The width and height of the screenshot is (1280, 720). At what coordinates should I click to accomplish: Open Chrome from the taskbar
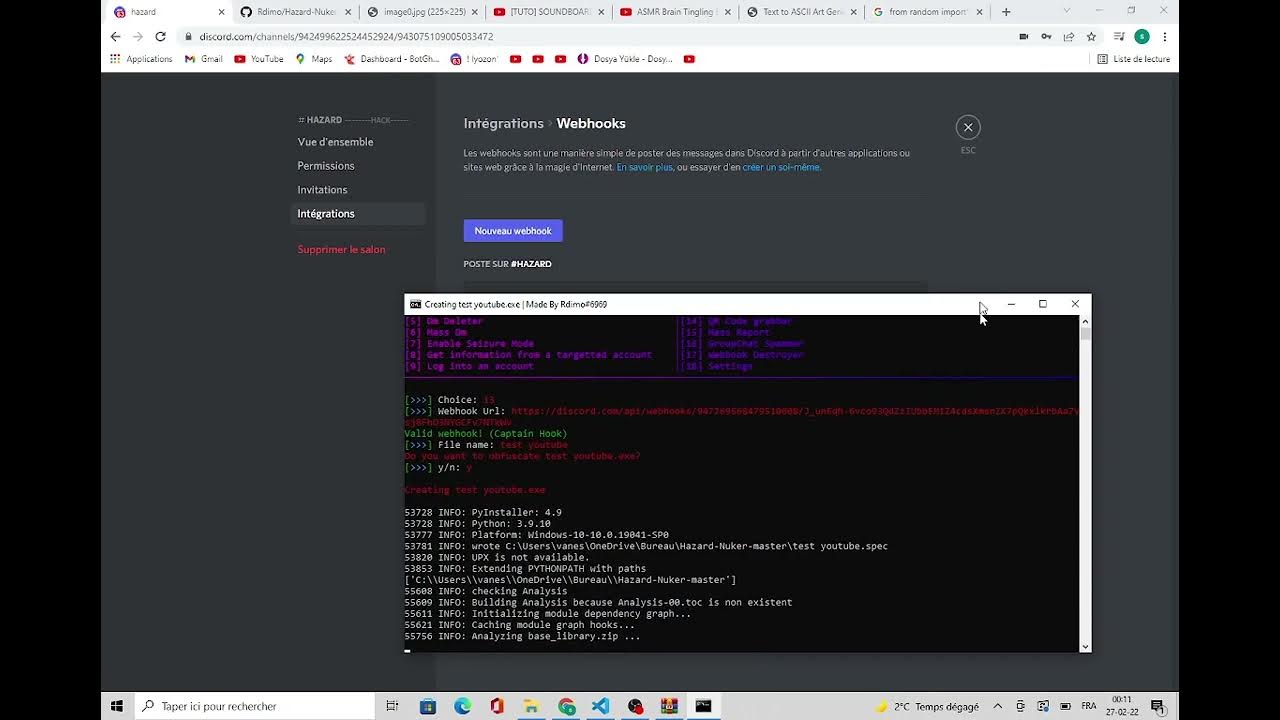point(567,706)
